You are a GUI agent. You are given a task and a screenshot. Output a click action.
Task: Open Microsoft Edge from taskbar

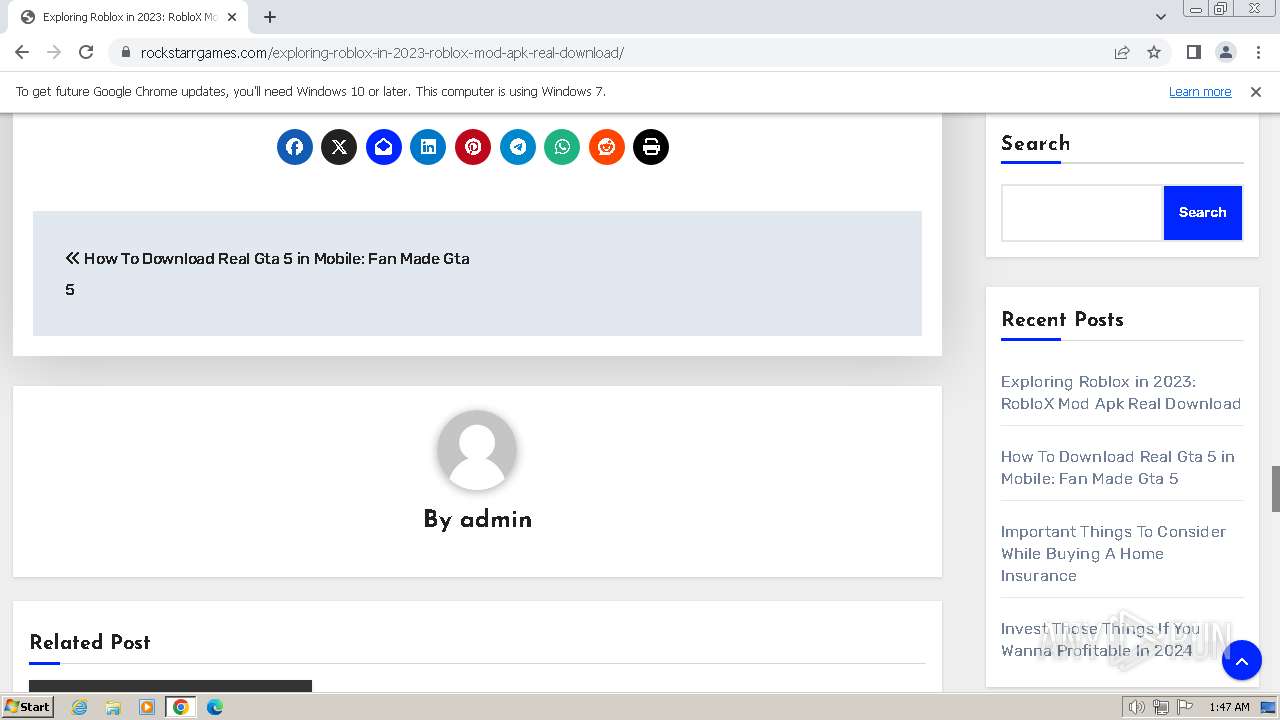pyautogui.click(x=215, y=707)
